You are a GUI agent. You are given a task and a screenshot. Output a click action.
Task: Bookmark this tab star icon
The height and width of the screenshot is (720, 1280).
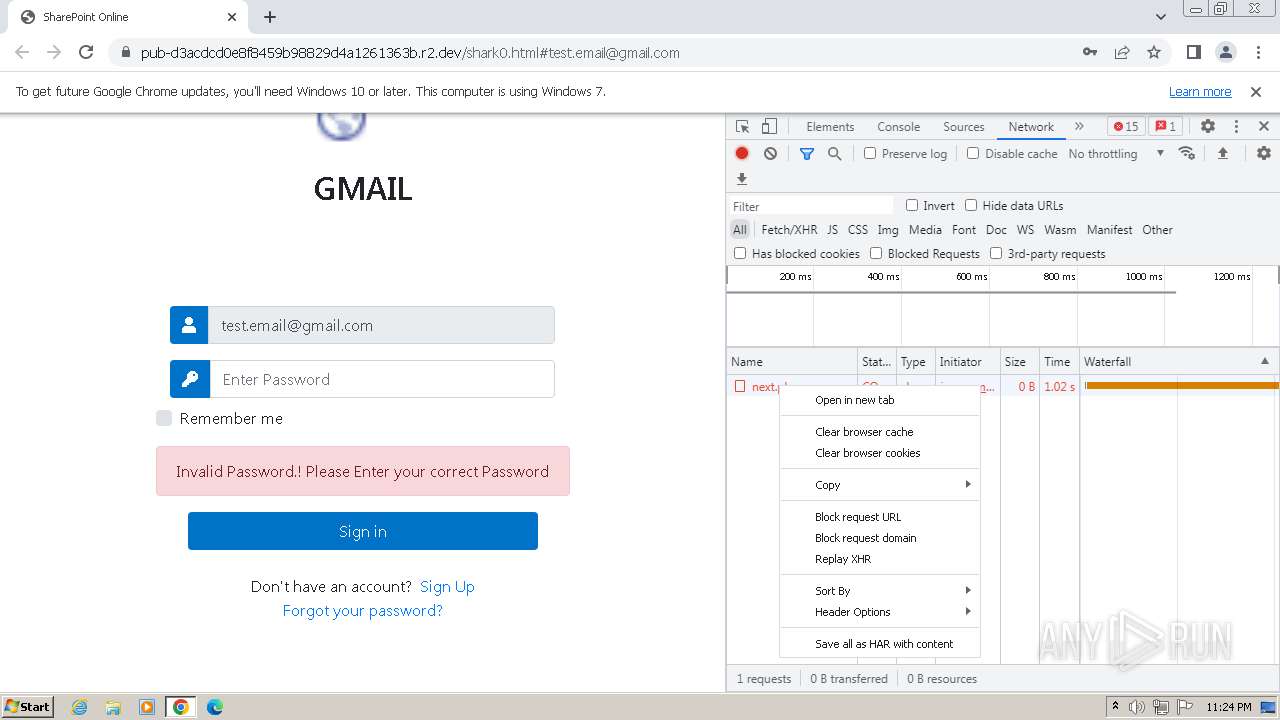(1154, 52)
